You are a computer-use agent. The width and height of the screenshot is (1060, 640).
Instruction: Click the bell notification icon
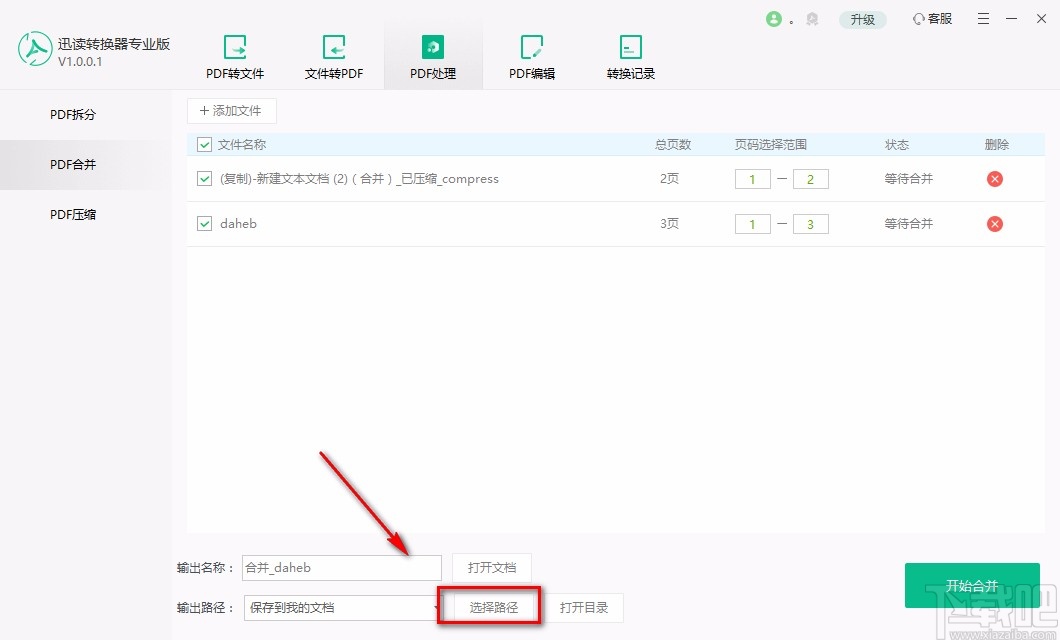pyautogui.click(x=812, y=18)
